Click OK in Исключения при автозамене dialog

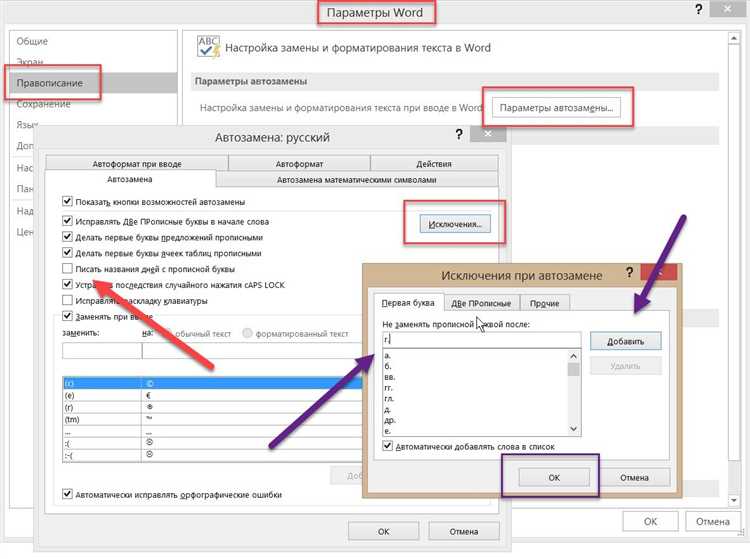554,477
